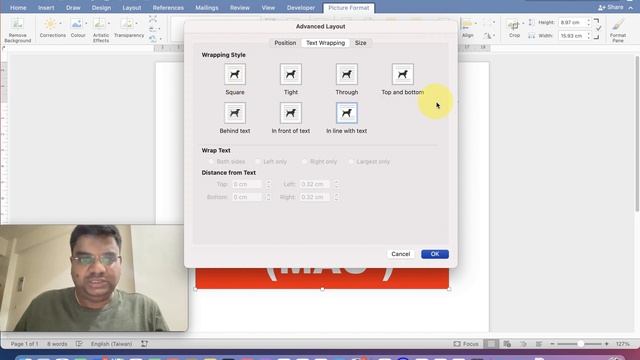640x360 pixels.
Task: Choose the Tight wrapping style icon
Action: [x=291, y=74]
